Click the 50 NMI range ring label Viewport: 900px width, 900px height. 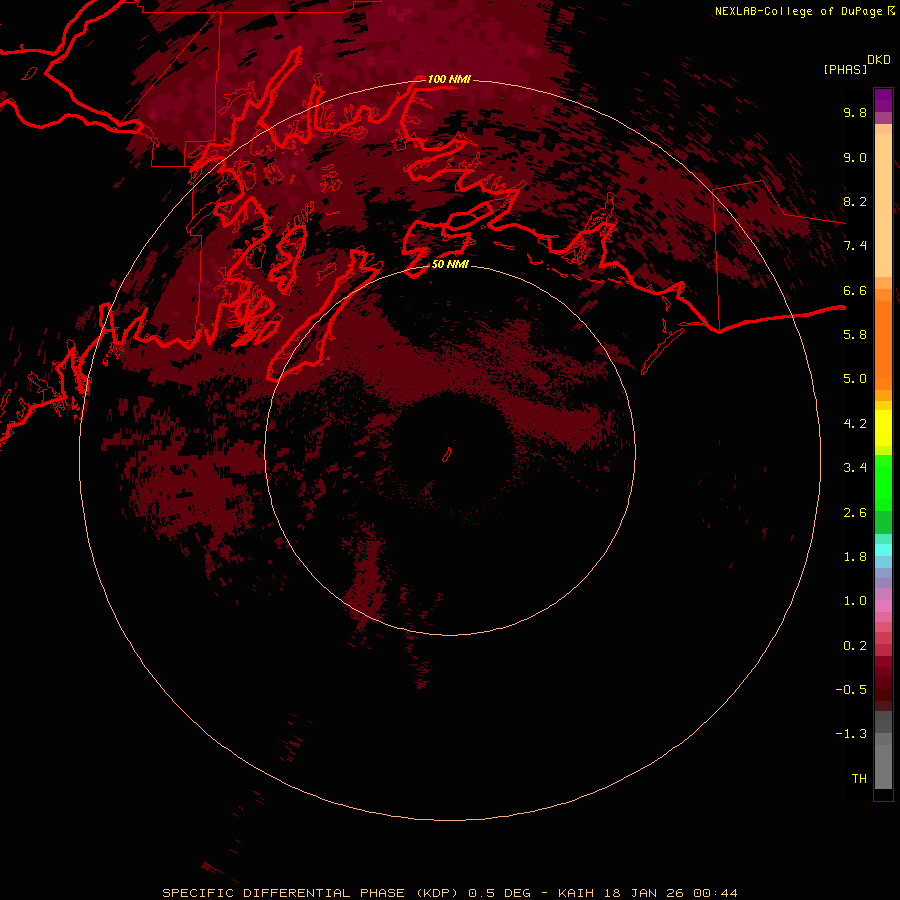(450, 265)
